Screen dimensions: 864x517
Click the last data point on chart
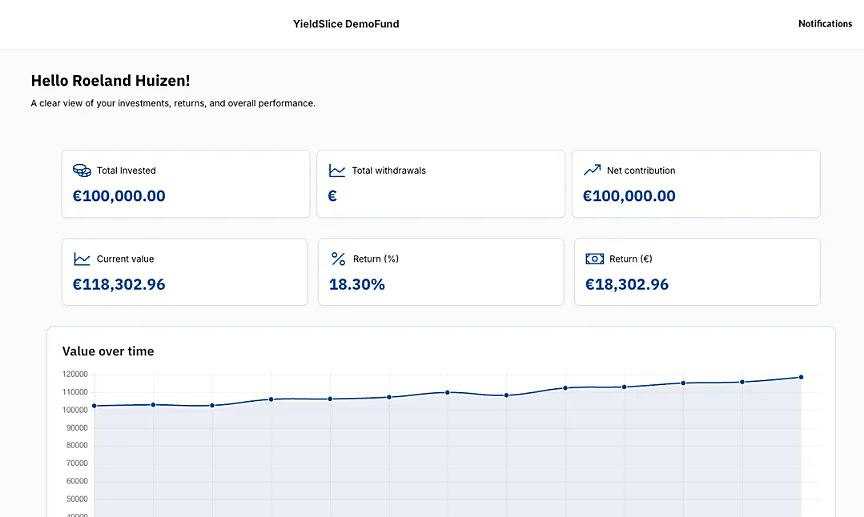point(801,377)
